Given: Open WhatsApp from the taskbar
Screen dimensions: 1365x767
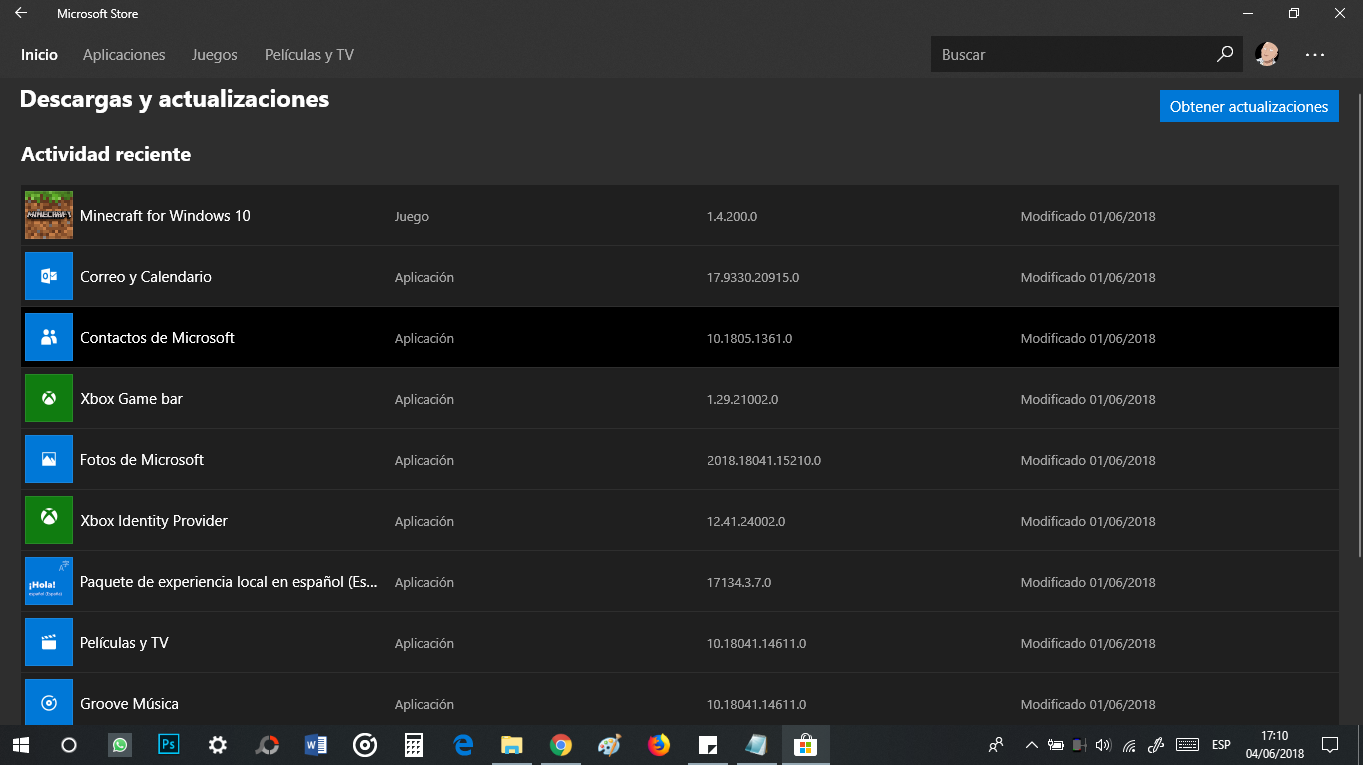Looking at the screenshot, I should (120, 745).
